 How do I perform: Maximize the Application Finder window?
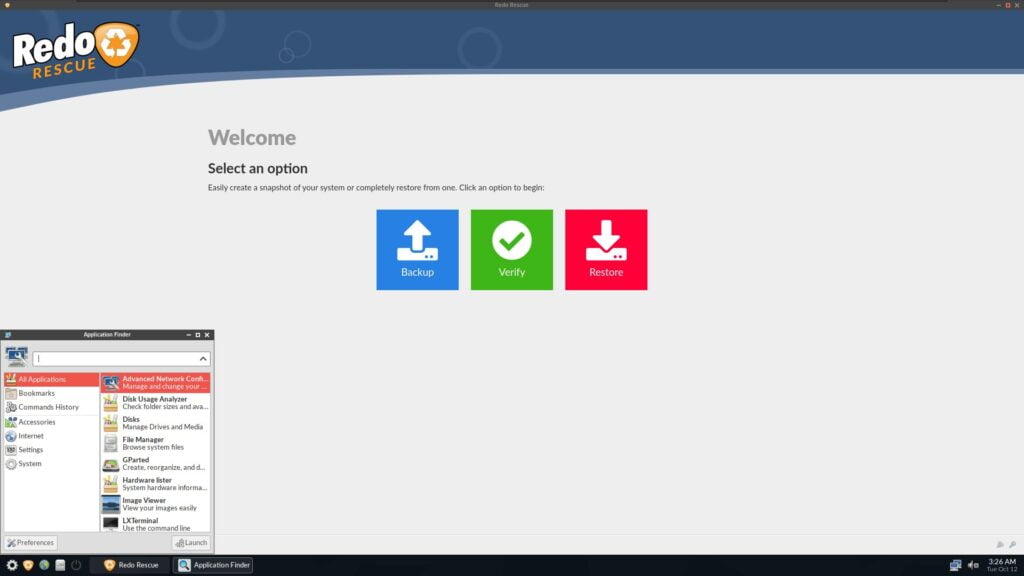[198, 335]
